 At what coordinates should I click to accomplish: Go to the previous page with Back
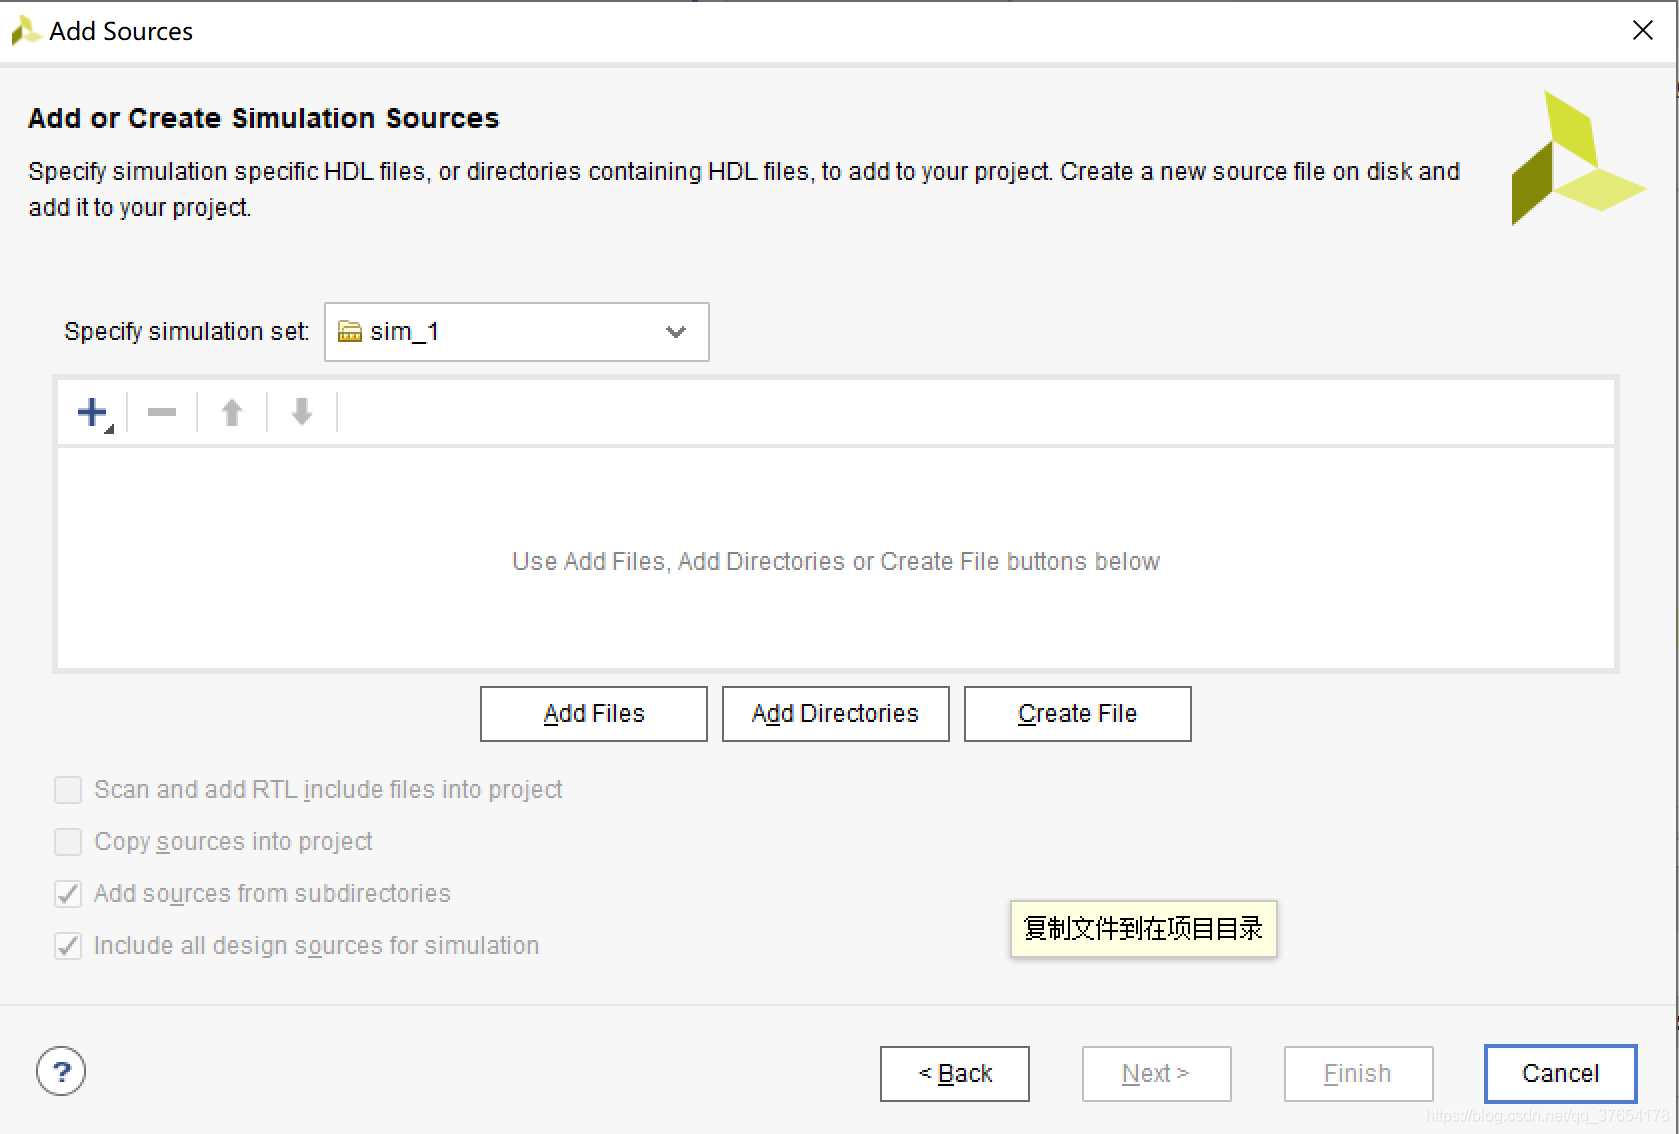tap(955, 1074)
